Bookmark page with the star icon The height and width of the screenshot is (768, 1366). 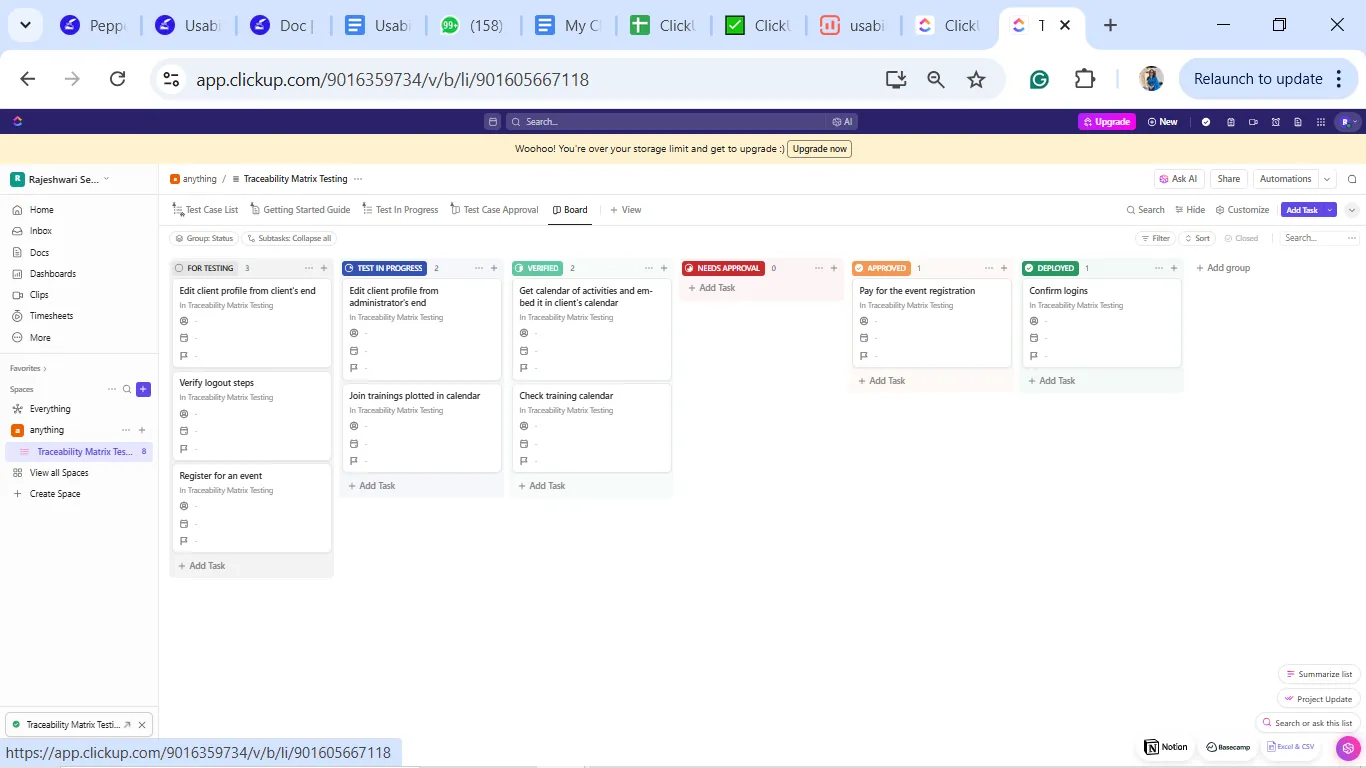click(976, 79)
